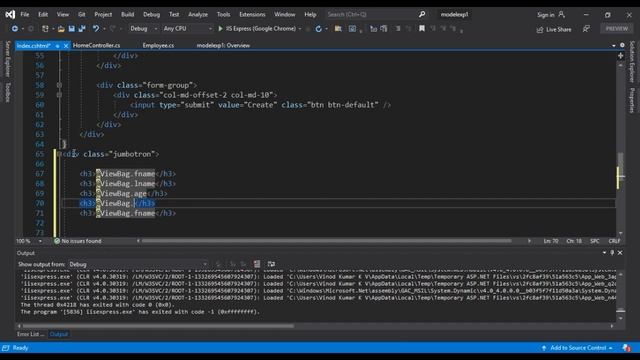
Task: Click the Output panel horizontal scrollbar
Action: pos(158,326)
